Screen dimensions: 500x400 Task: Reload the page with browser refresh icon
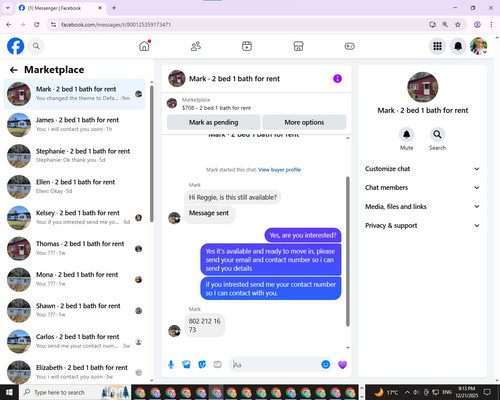click(x=37, y=24)
